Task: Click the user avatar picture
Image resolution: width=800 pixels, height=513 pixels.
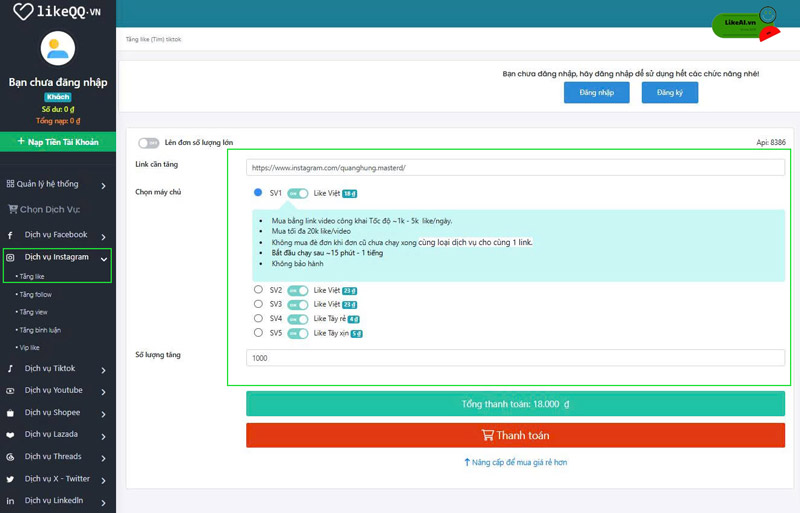Action: coord(58,48)
